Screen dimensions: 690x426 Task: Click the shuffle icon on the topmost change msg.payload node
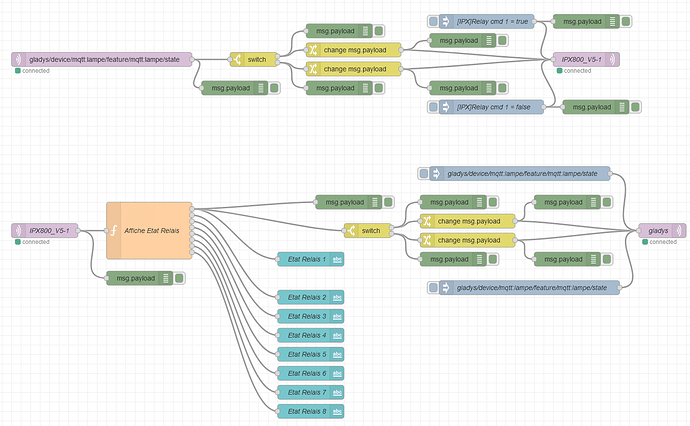pyautogui.click(x=312, y=50)
